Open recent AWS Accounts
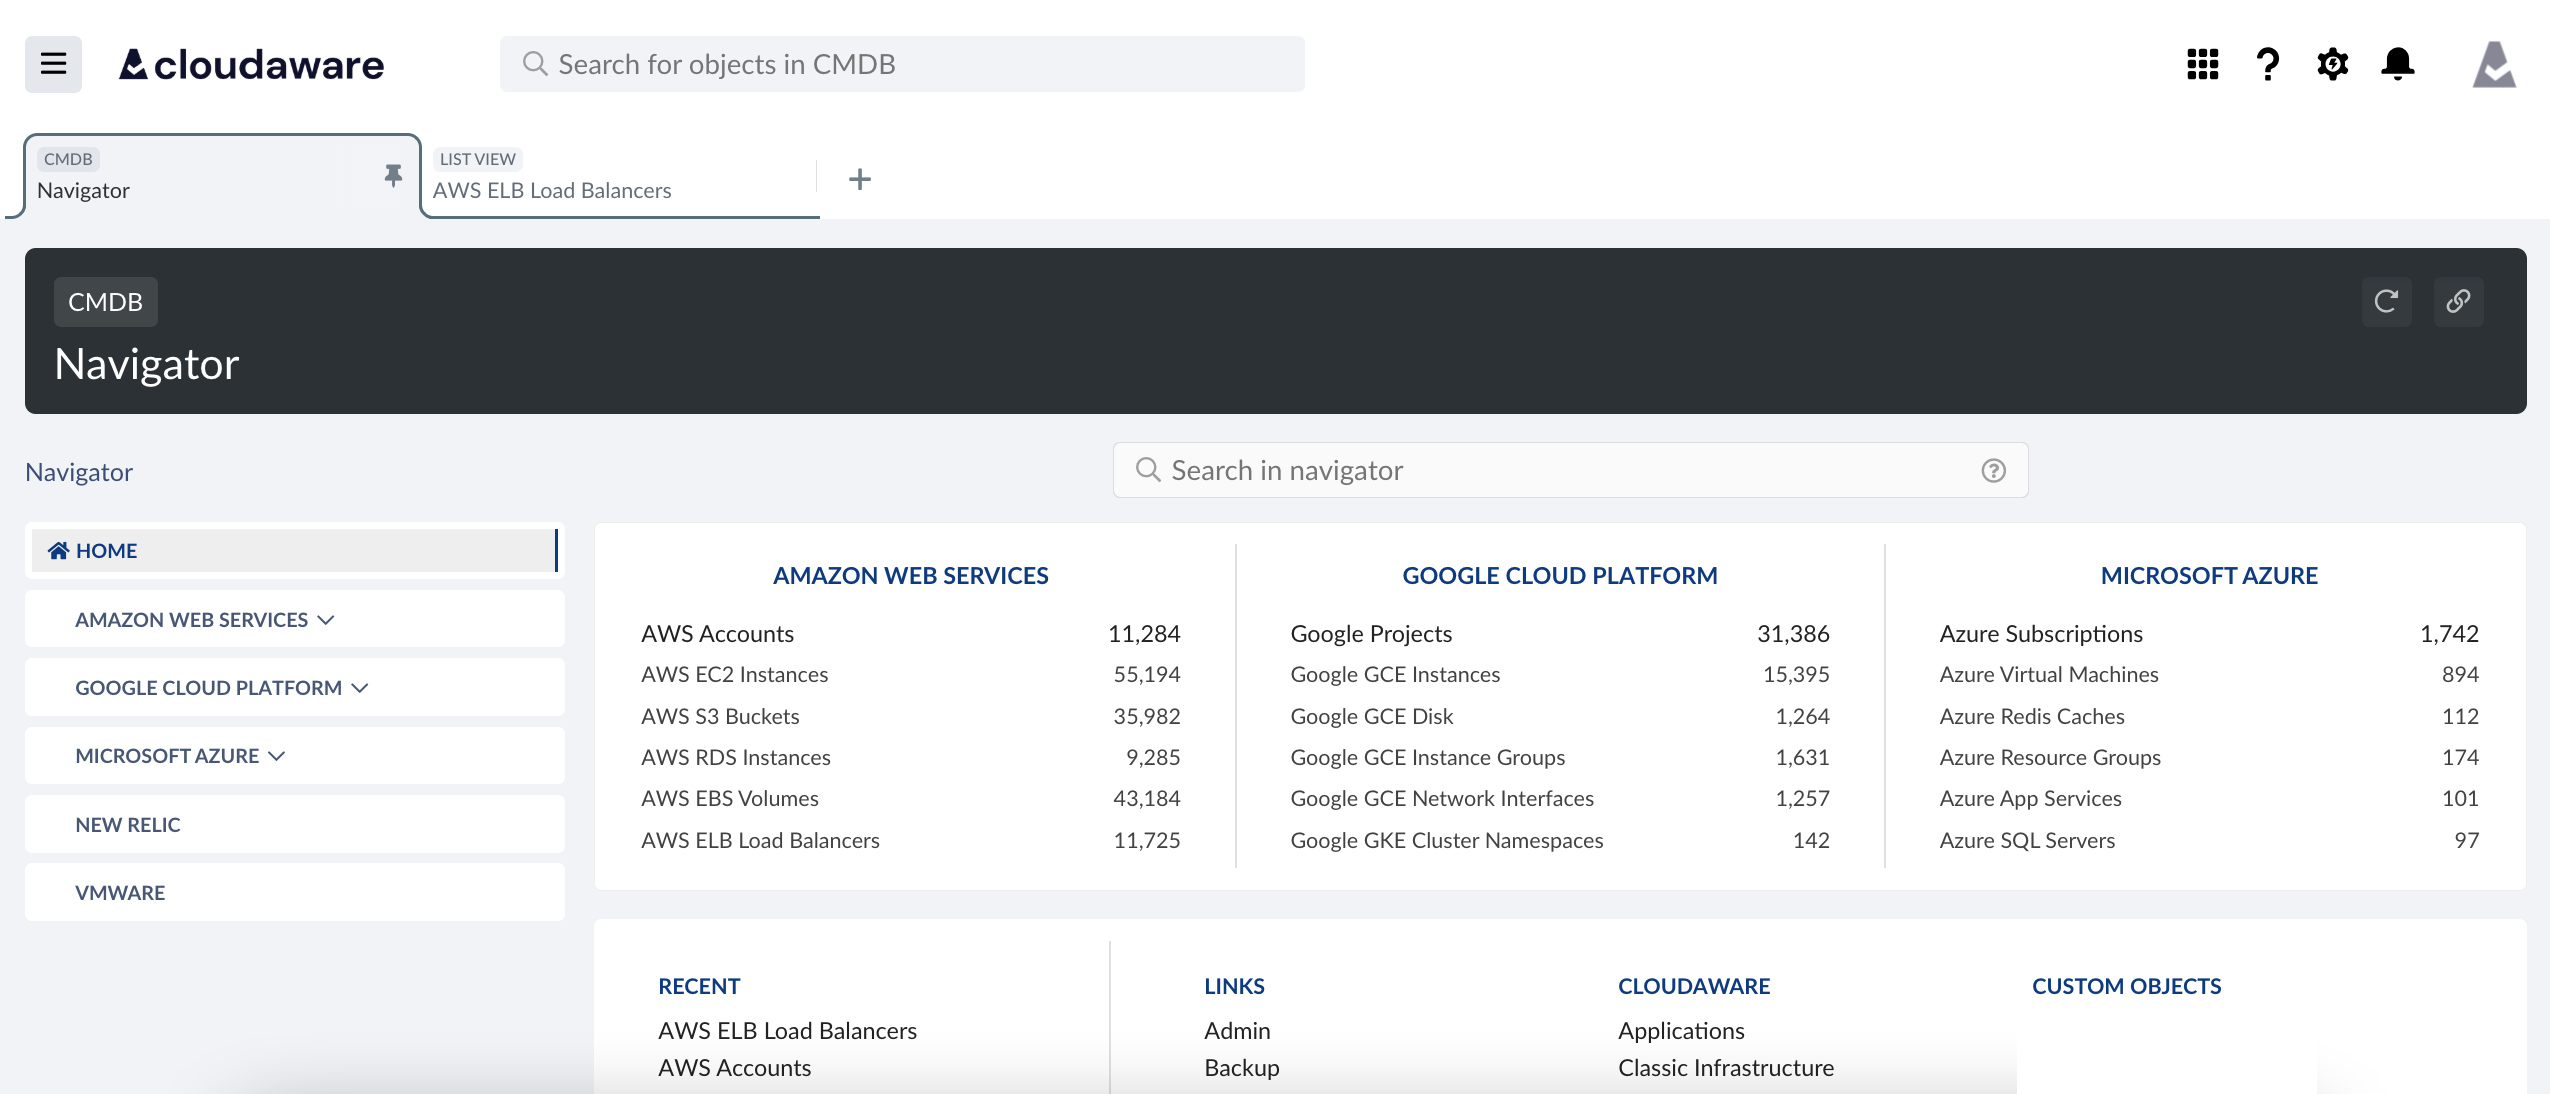 (734, 1067)
